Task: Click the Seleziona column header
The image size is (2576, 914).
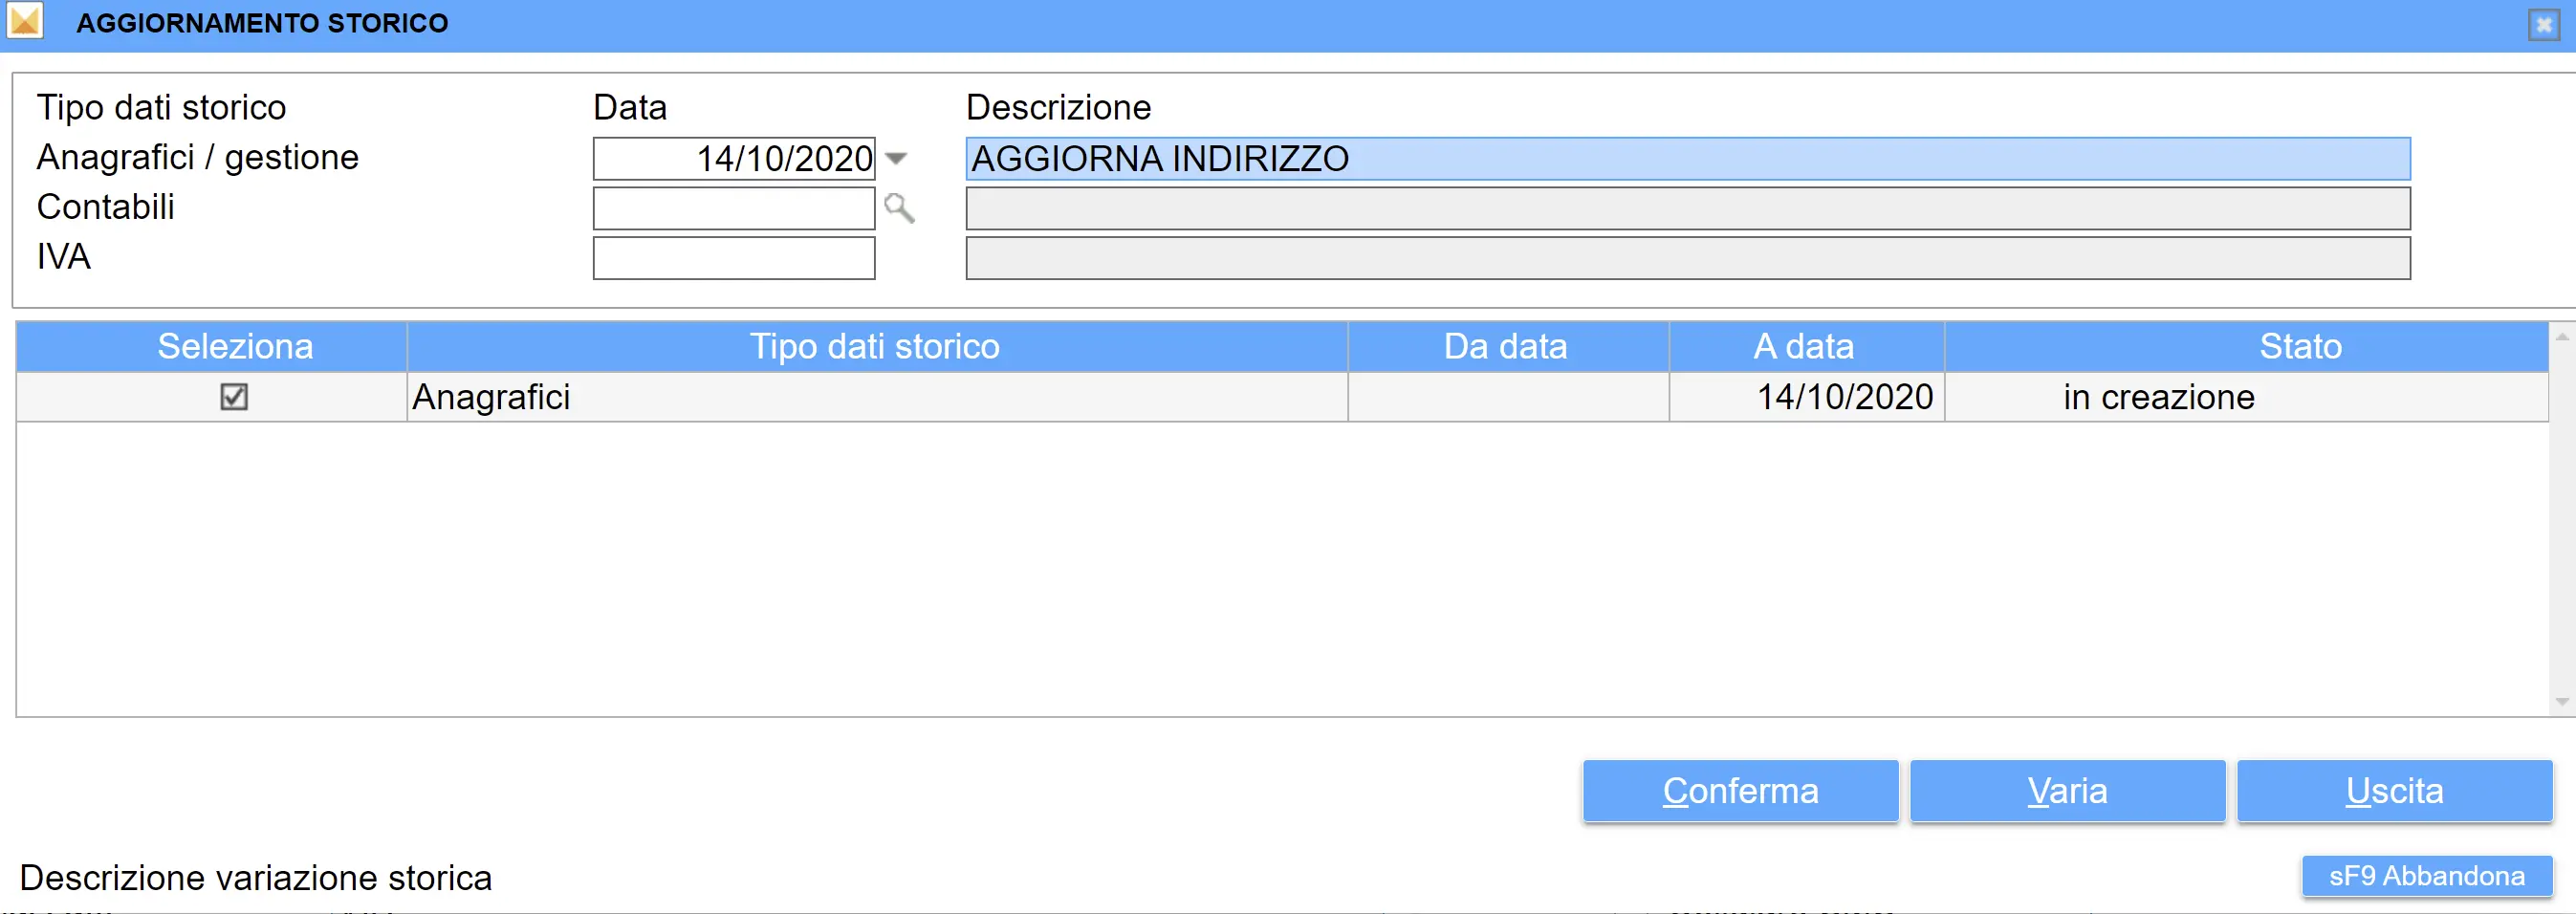Action: [235, 346]
